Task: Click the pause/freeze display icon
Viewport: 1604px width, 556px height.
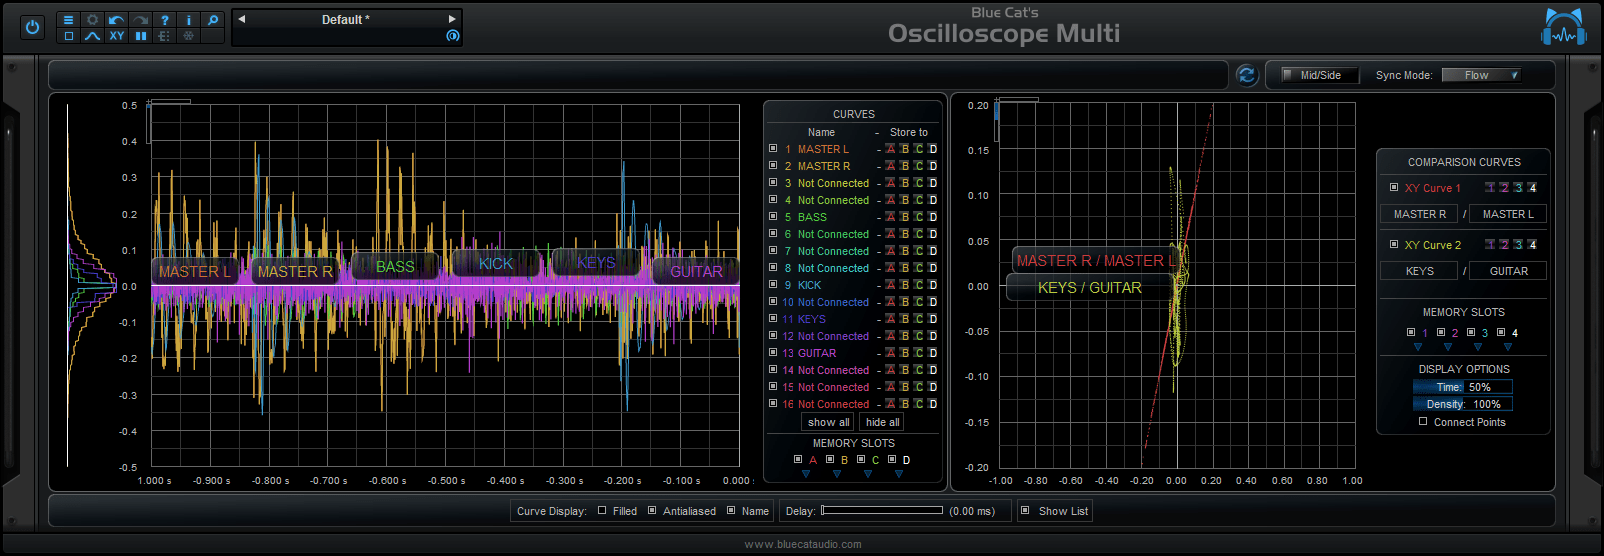Action: click(141, 36)
